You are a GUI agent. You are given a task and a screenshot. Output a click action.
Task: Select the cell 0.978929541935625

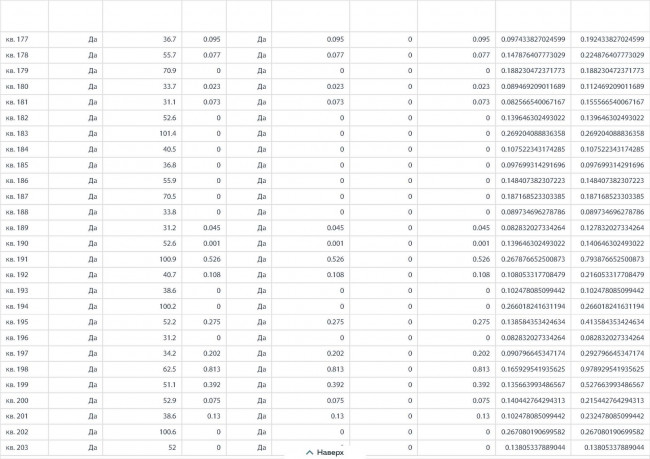point(612,369)
